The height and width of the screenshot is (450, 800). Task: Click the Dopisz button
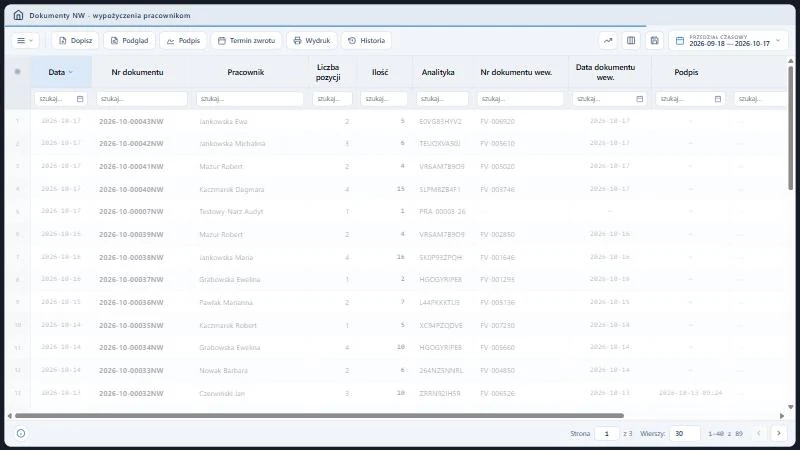tap(75, 40)
